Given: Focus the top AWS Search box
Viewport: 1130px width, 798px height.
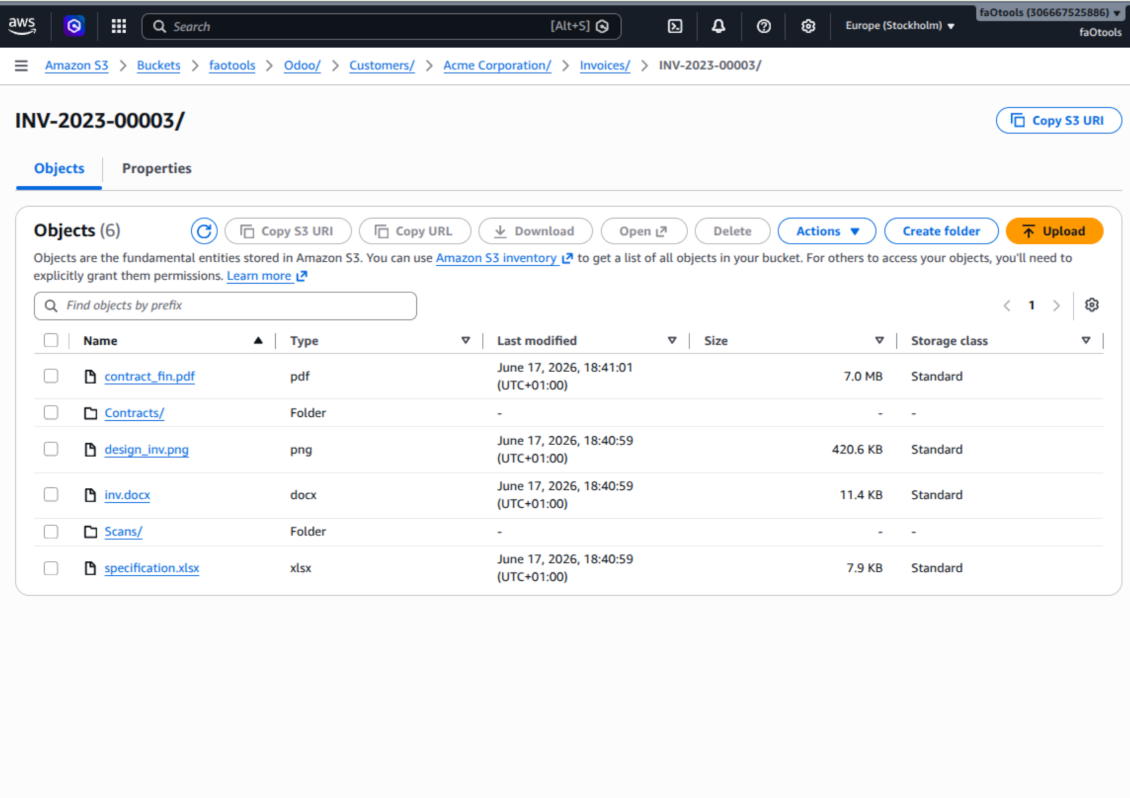Looking at the screenshot, I should [381, 27].
